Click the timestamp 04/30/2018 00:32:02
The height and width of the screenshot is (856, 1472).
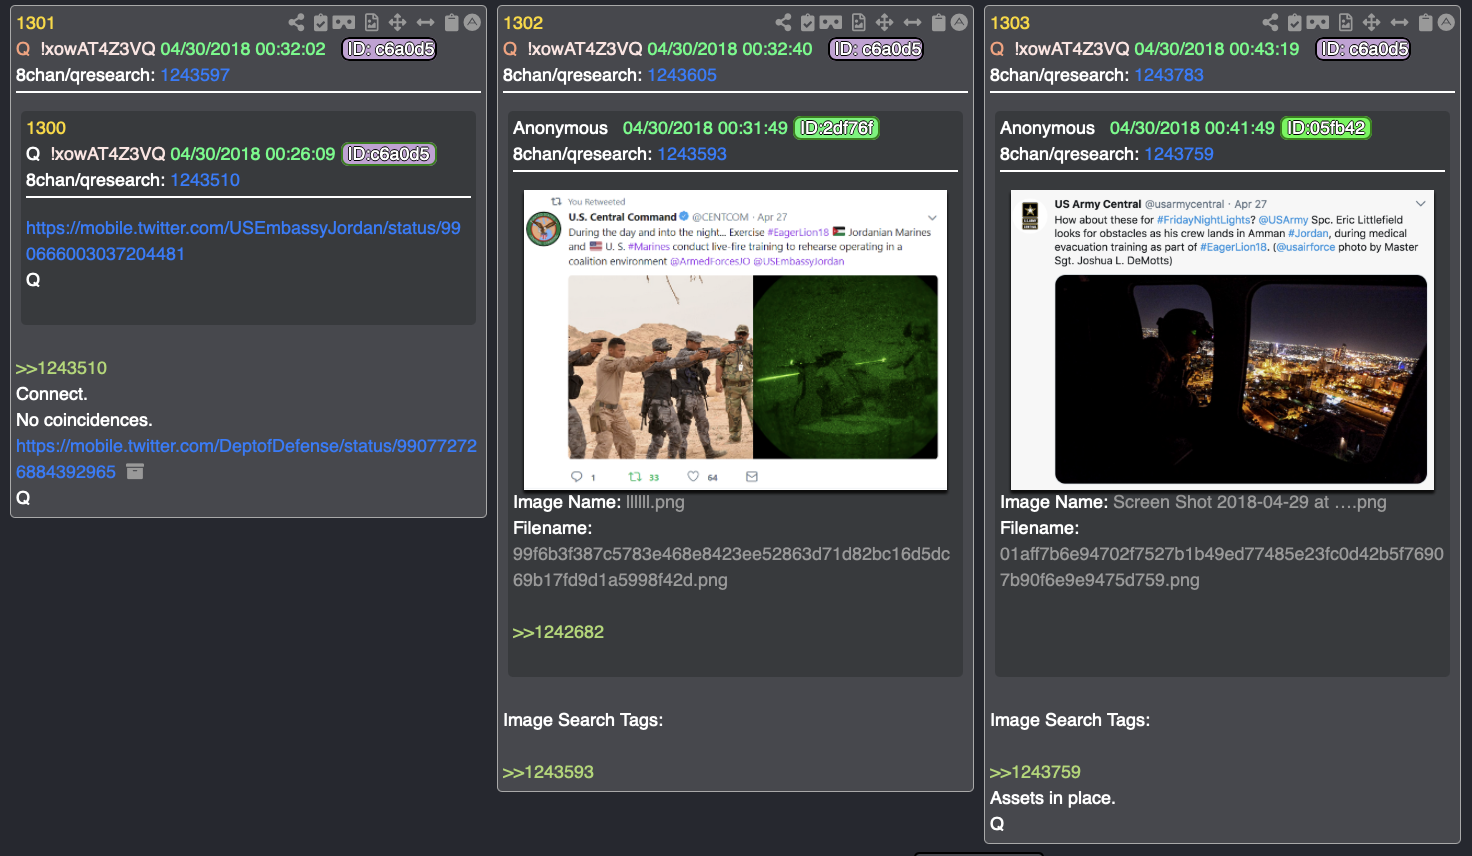pos(243,49)
